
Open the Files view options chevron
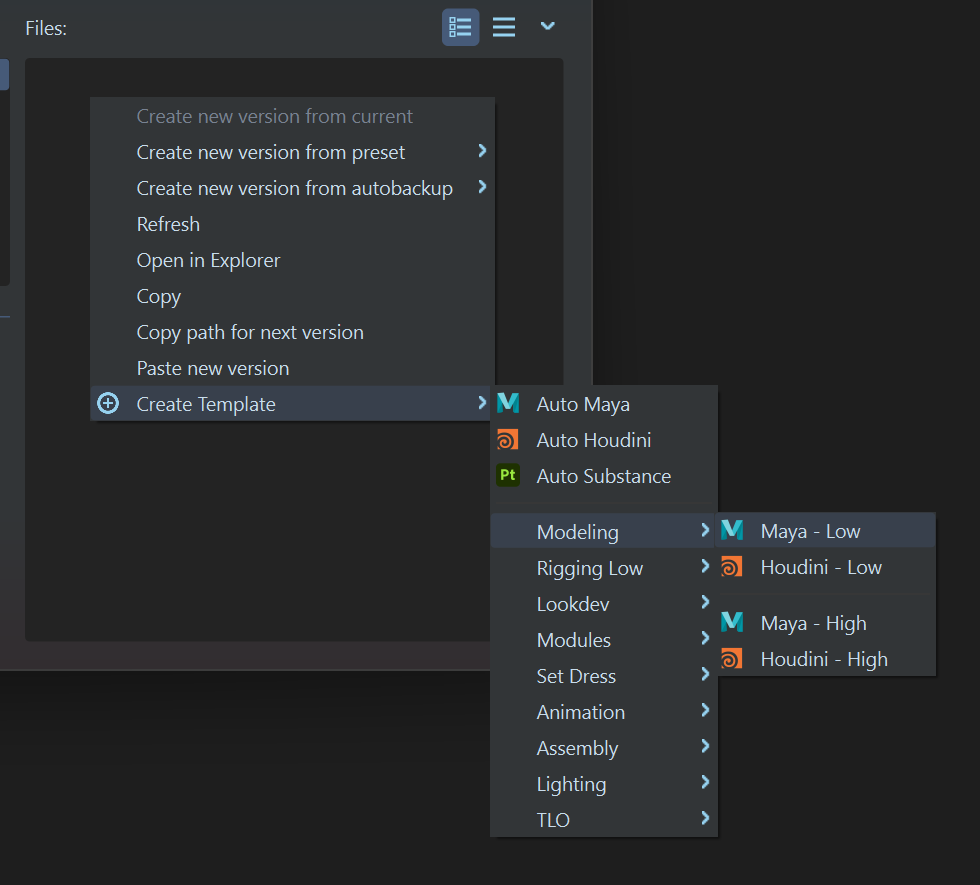pyautogui.click(x=548, y=26)
